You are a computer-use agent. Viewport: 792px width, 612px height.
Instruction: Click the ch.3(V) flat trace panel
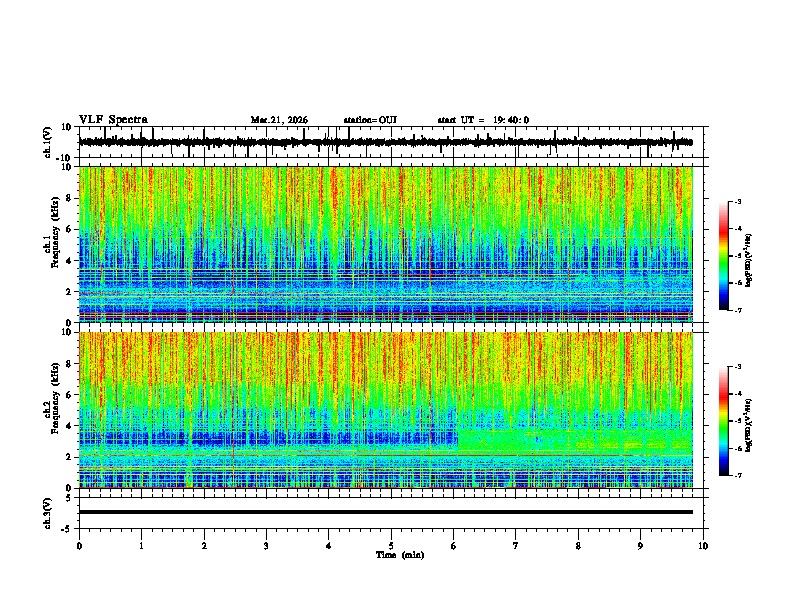tap(393, 513)
